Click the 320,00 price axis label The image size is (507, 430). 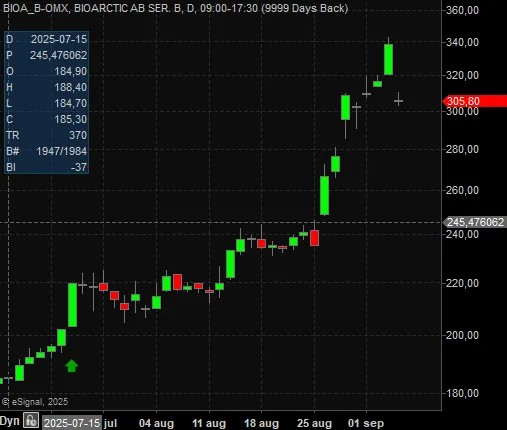coord(463,75)
